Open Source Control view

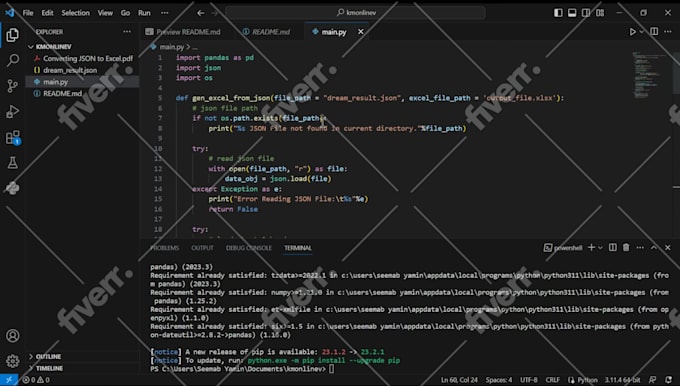click(x=12, y=85)
